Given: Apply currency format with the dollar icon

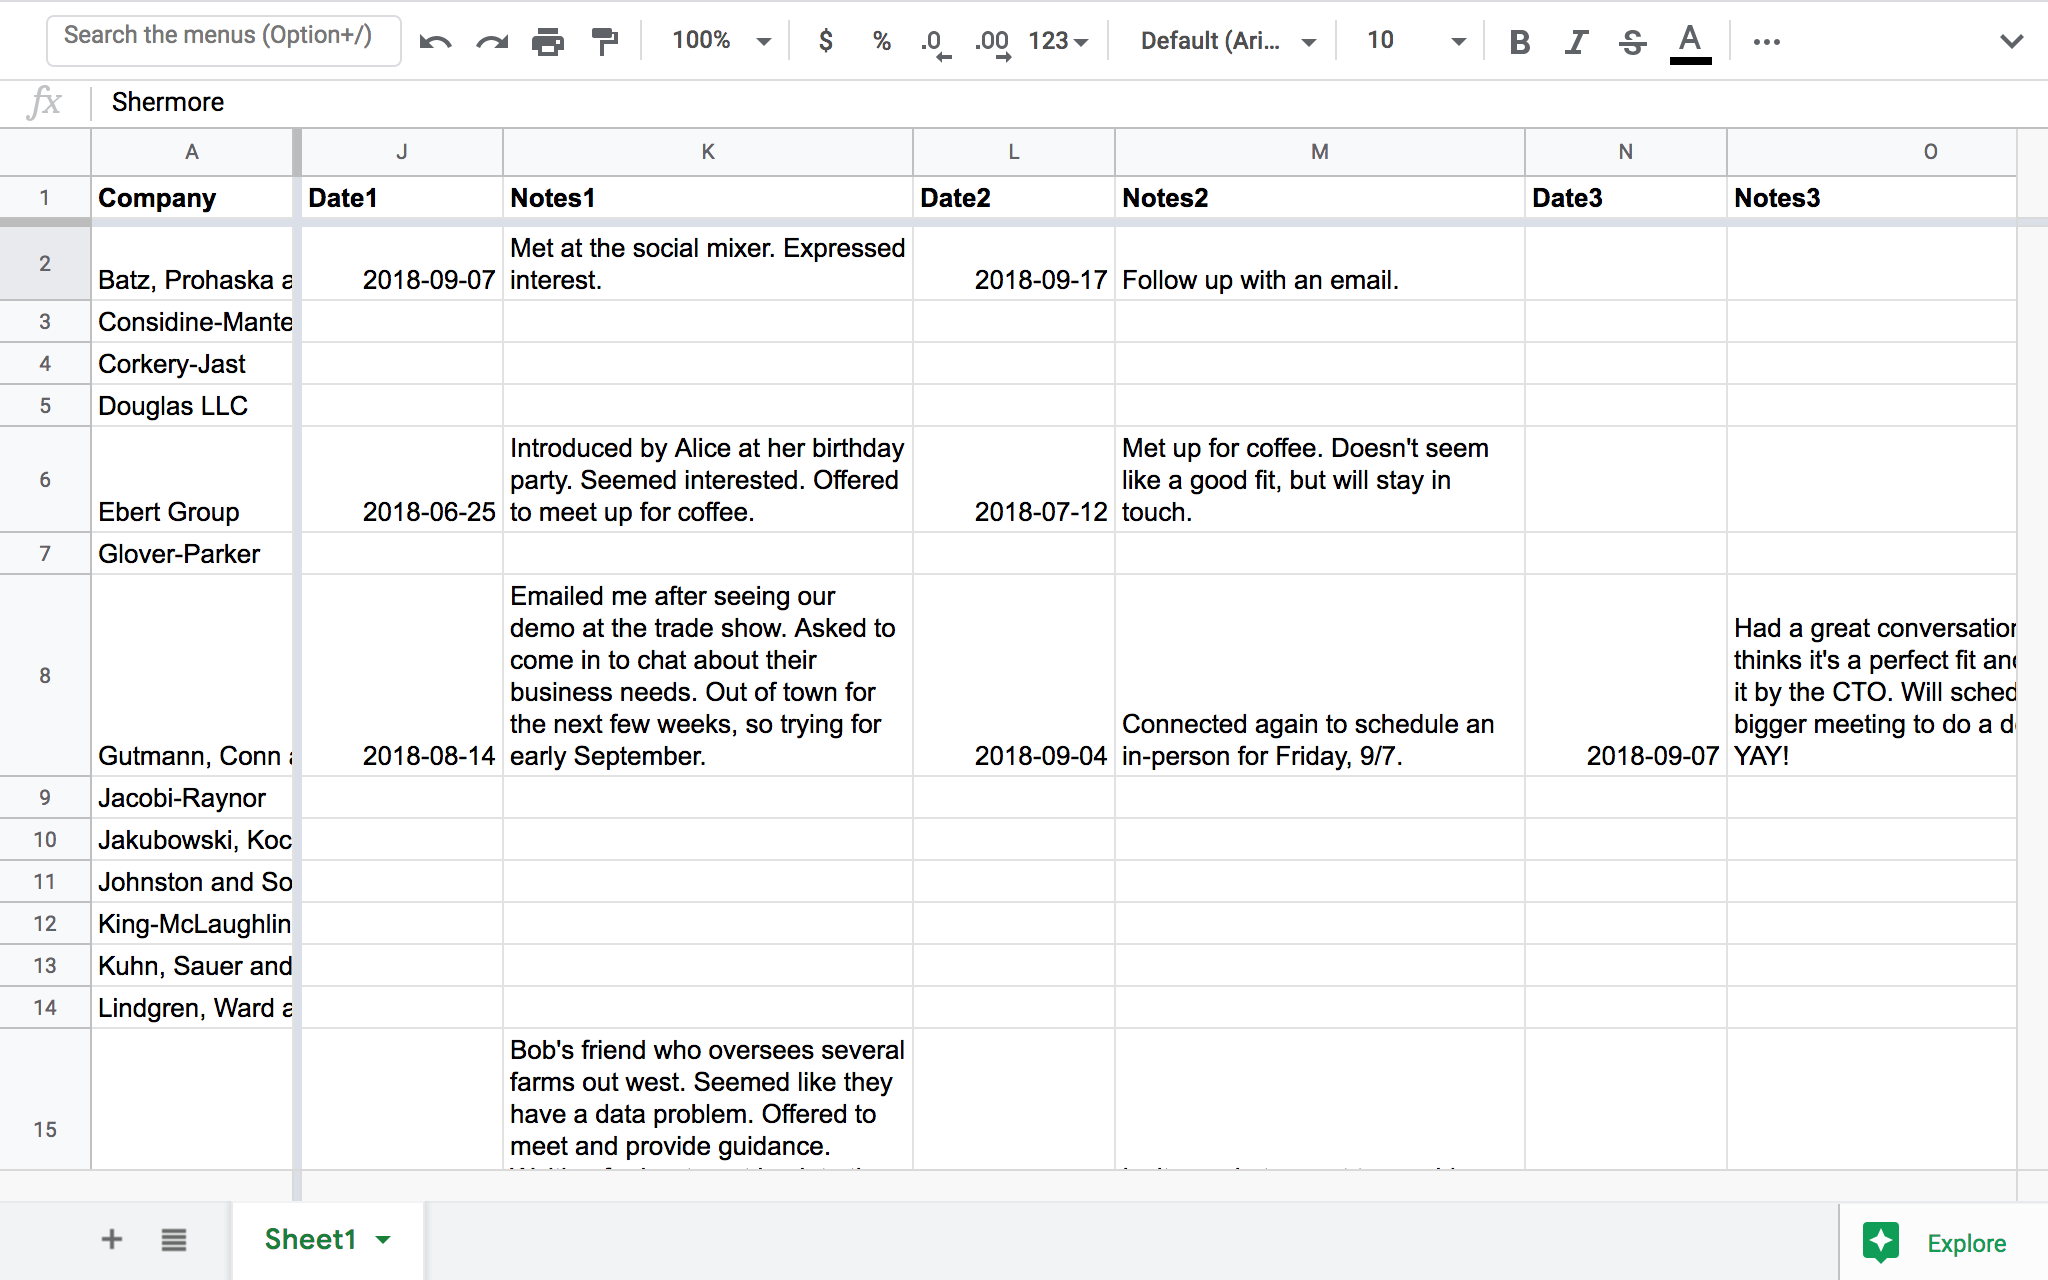Looking at the screenshot, I should click(x=826, y=40).
